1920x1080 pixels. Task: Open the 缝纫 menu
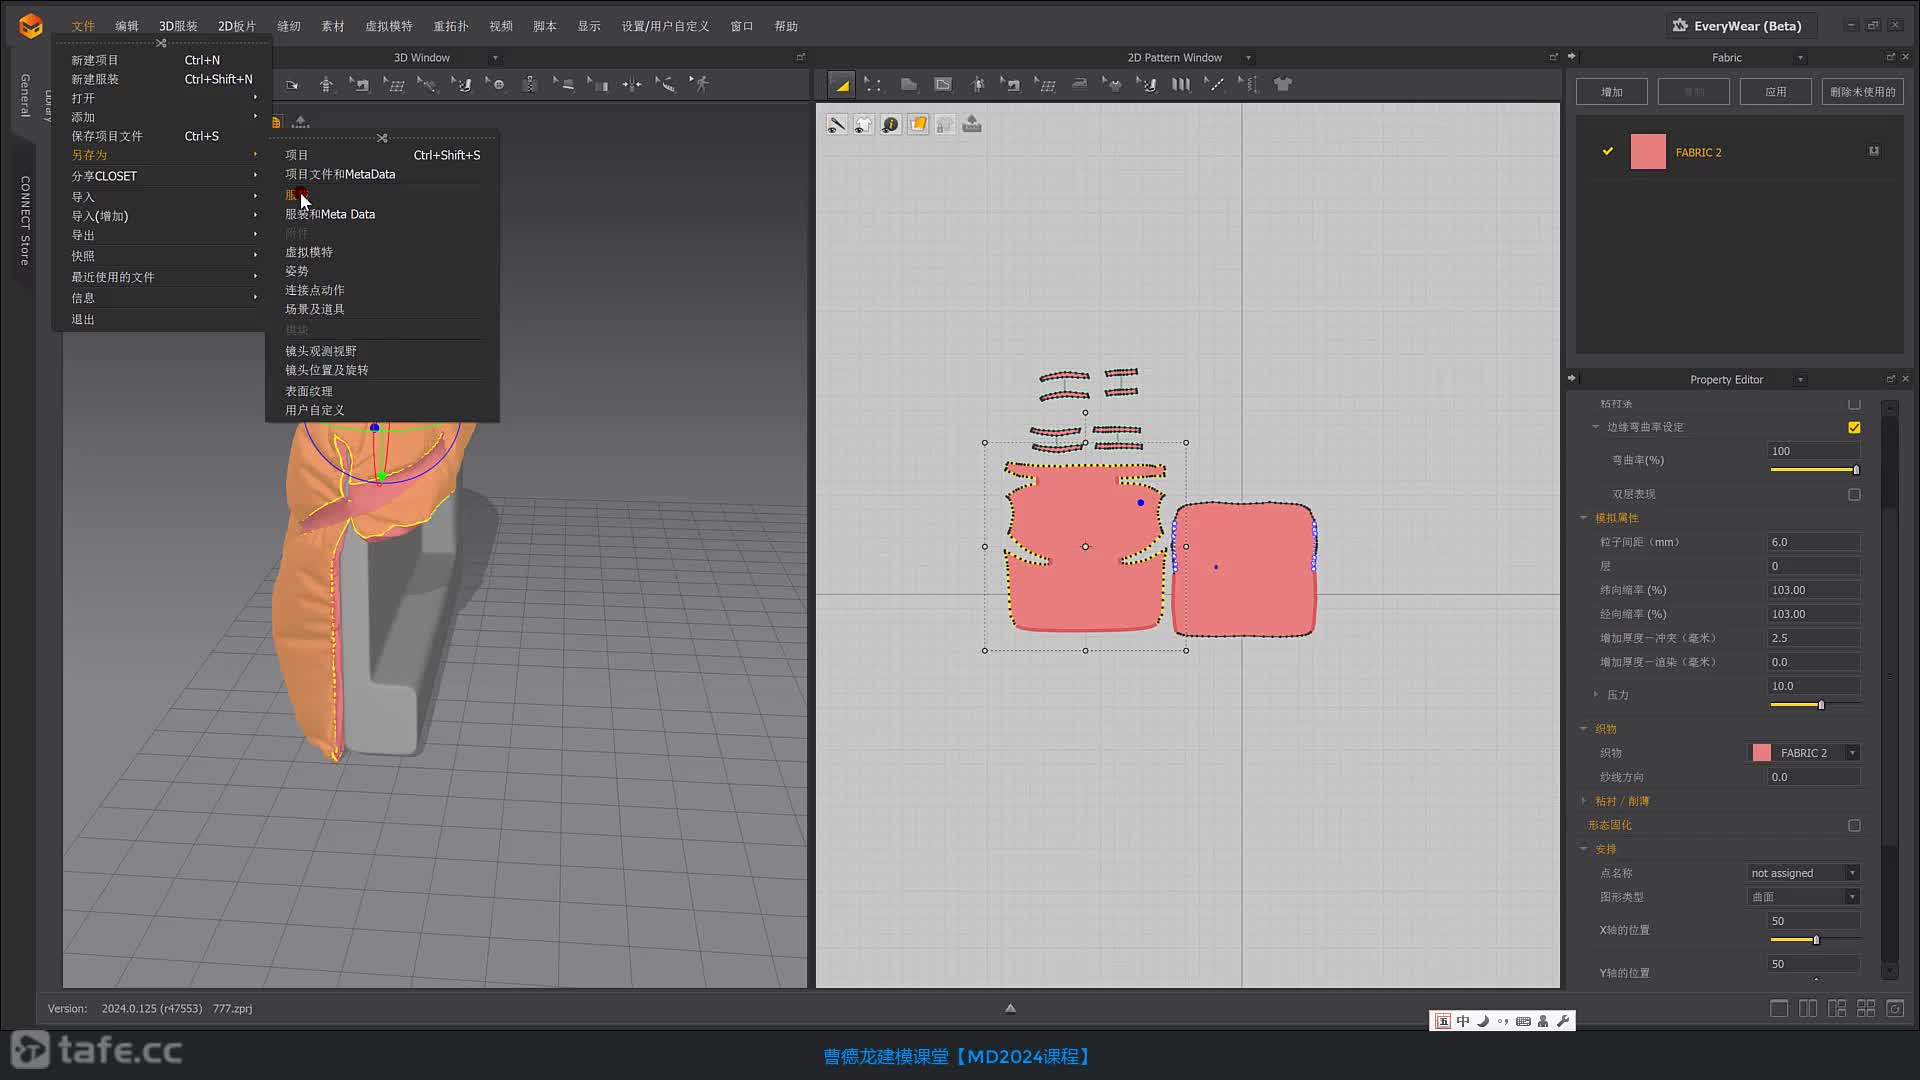pyautogui.click(x=289, y=26)
